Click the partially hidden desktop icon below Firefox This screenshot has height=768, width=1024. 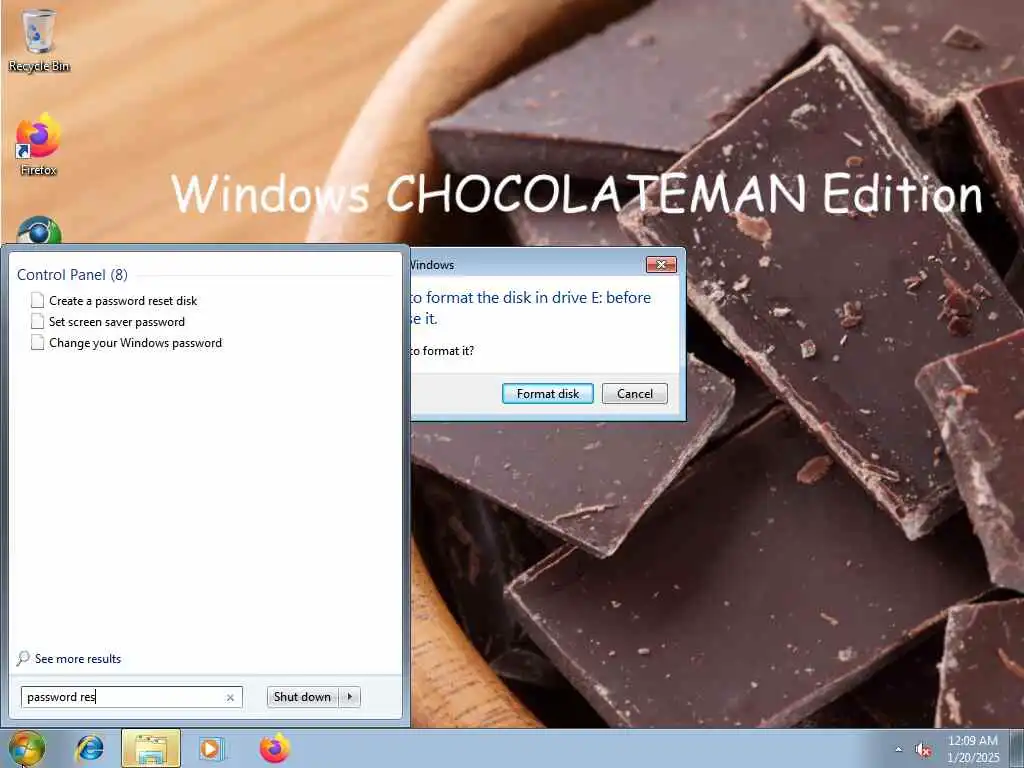point(39,229)
